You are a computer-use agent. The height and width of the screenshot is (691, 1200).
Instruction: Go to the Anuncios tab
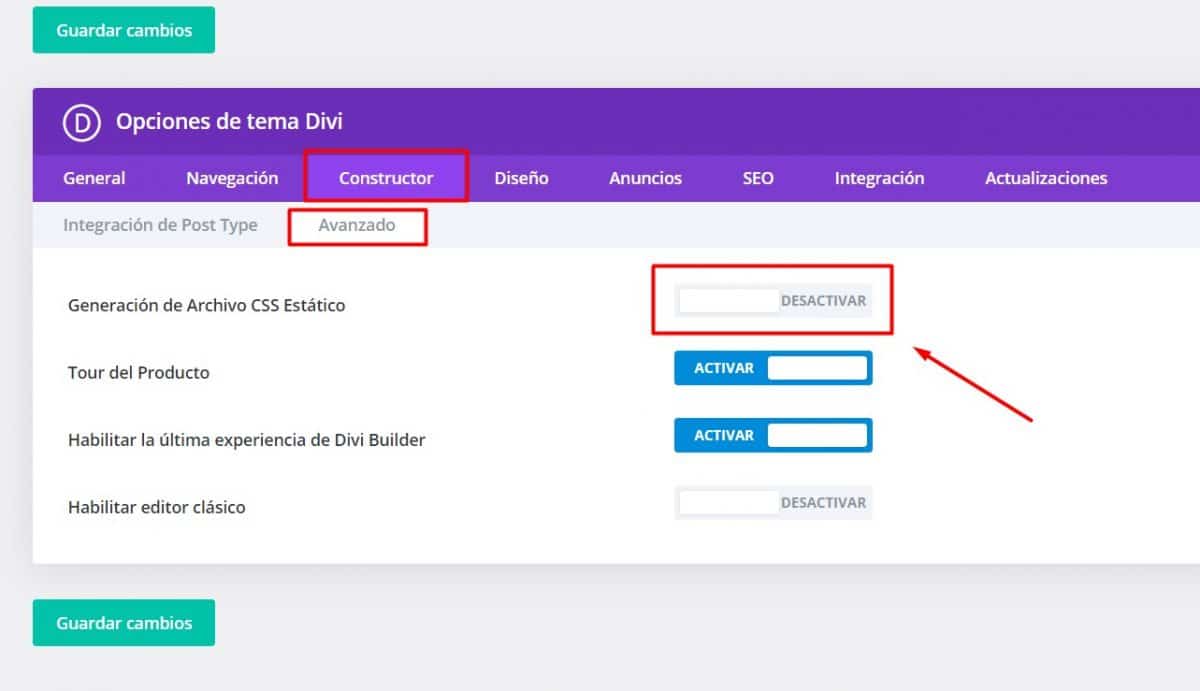[x=645, y=178]
